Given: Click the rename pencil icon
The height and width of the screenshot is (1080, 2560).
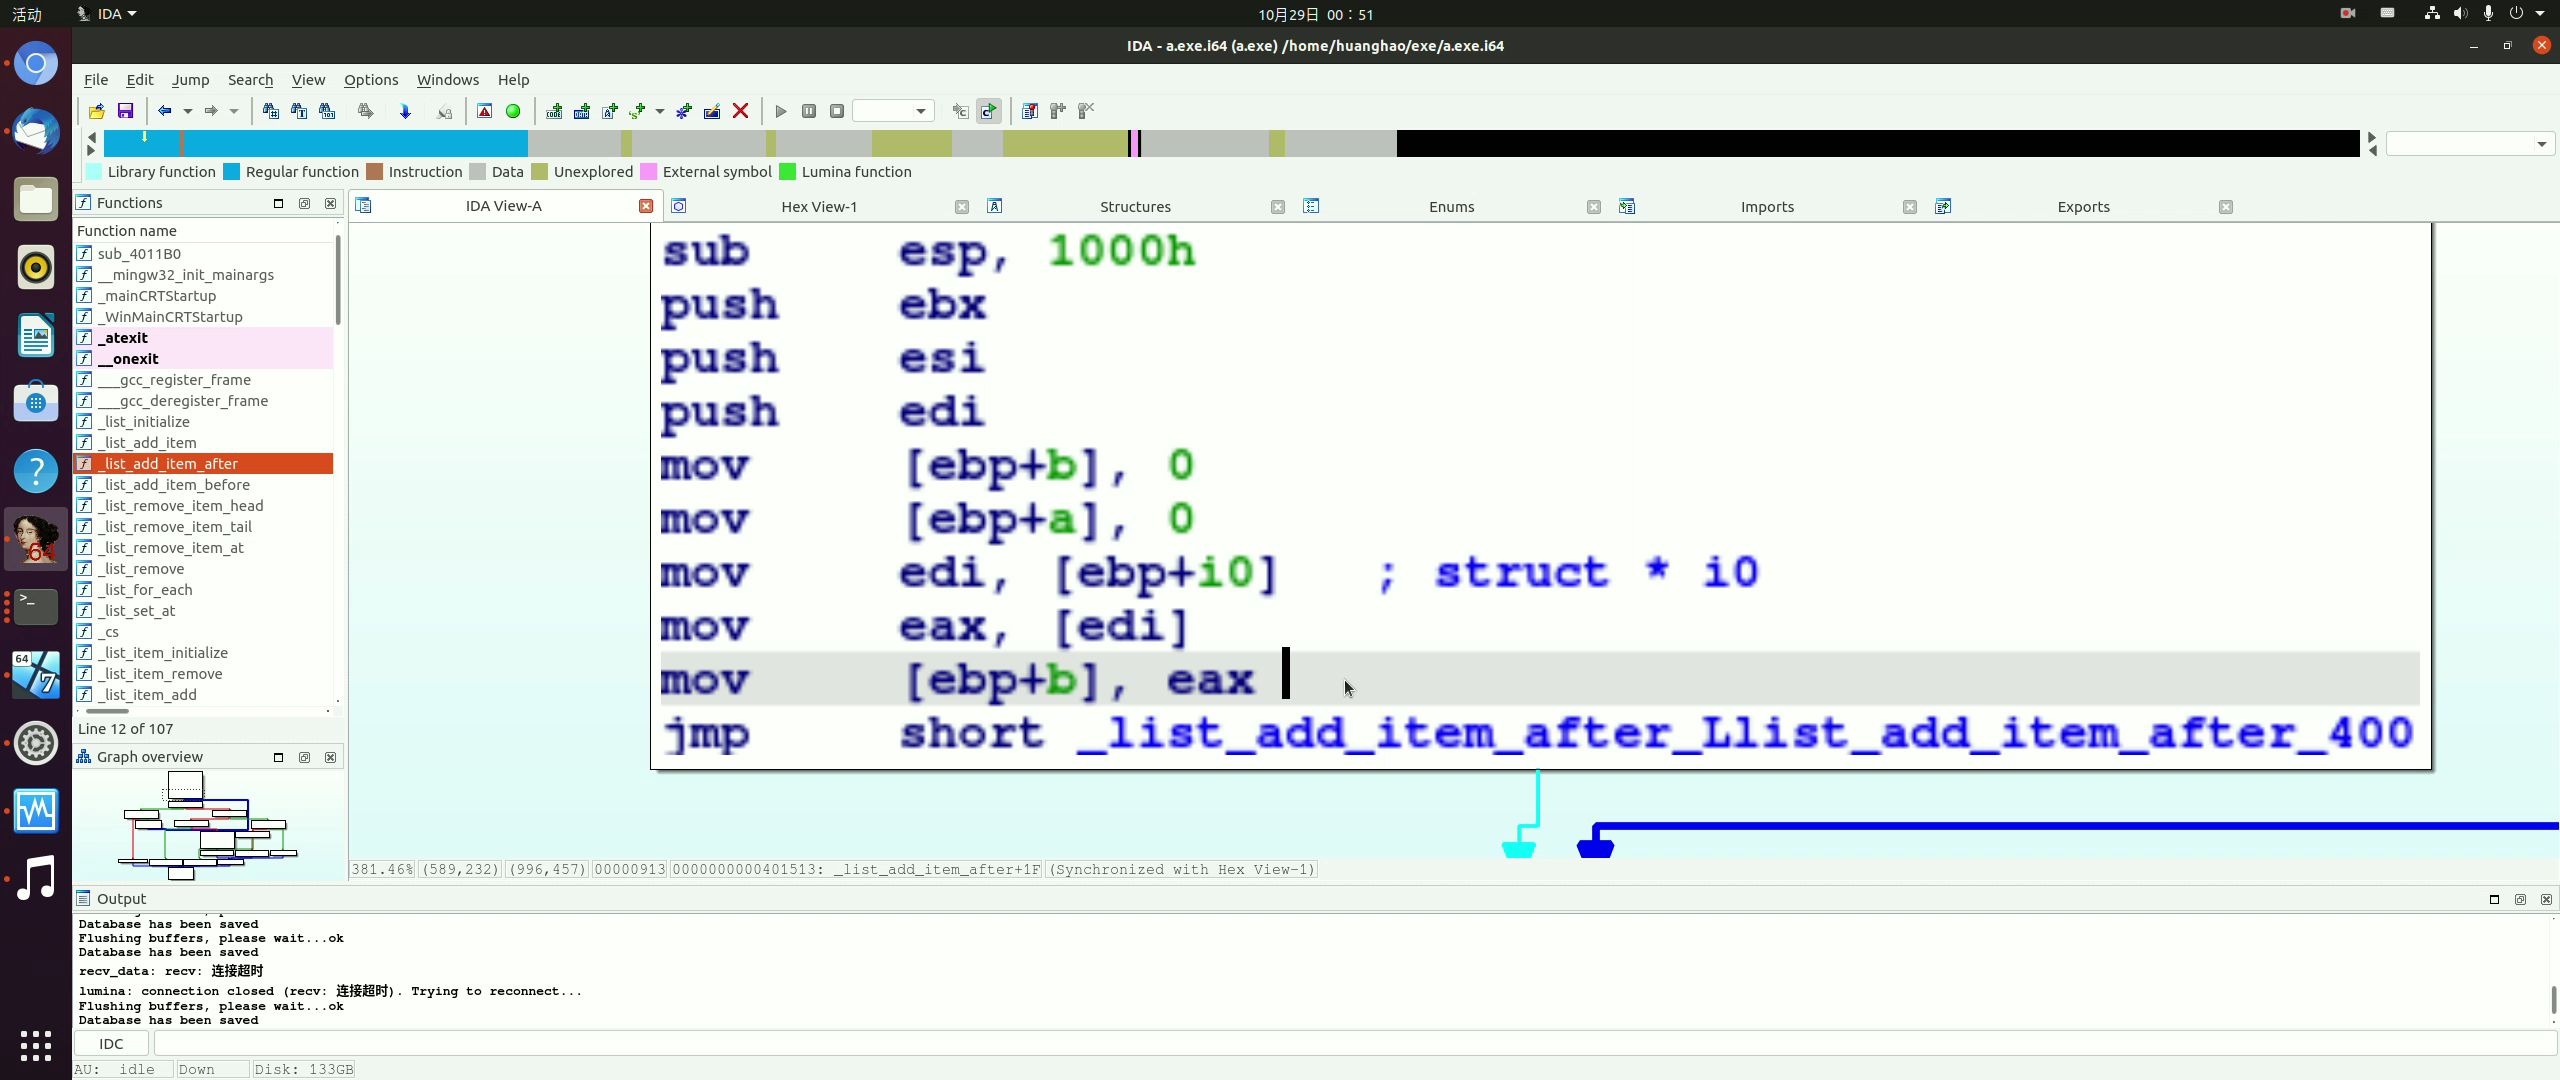Looking at the screenshot, I should pyautogui.click(x=712, y=111).
